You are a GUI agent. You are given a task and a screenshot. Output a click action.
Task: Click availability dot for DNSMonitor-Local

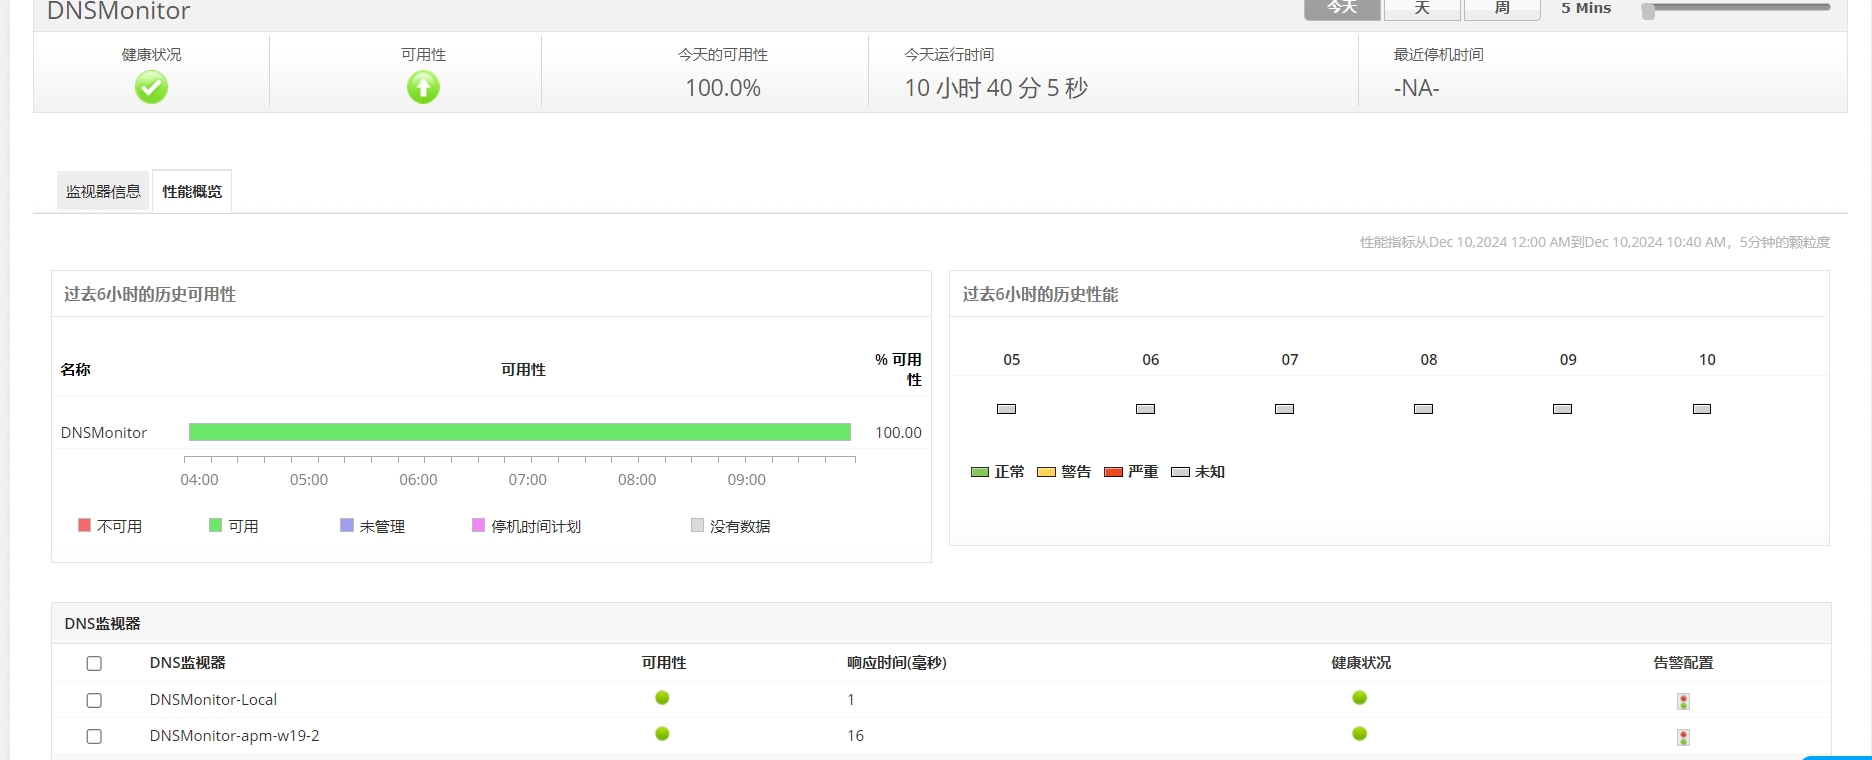click(x=662, y=698)
